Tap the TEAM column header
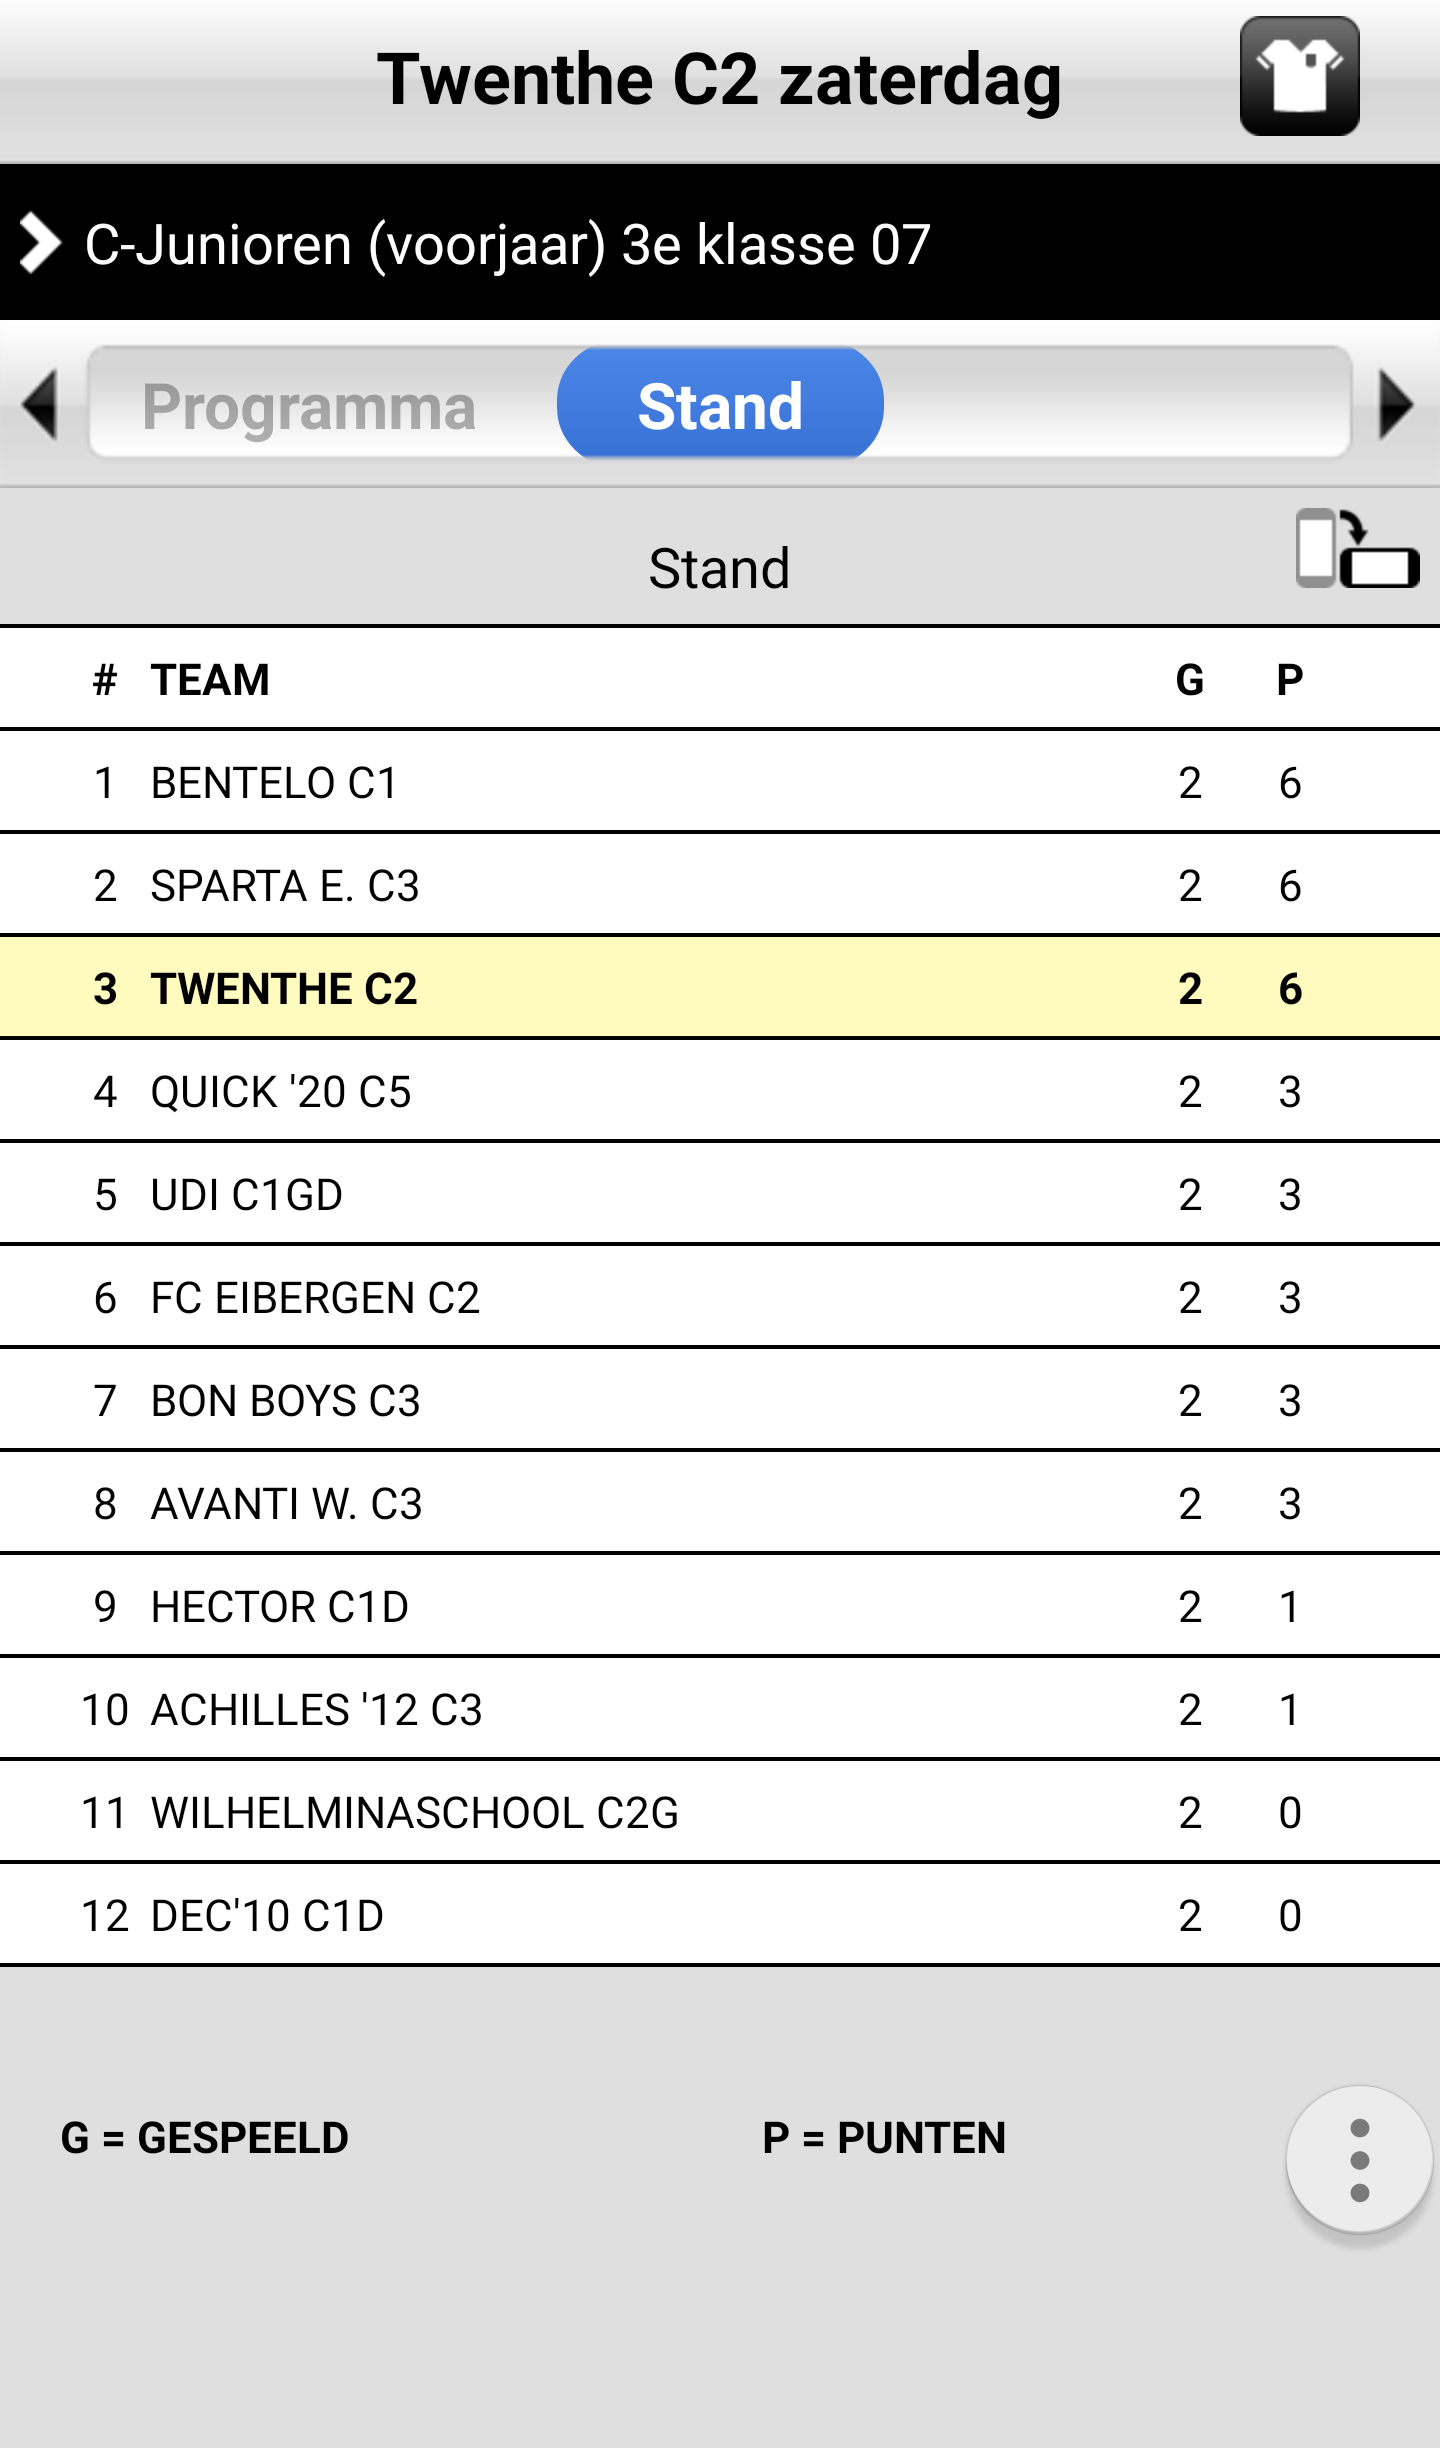The height and width of the screenshot is (2448, 1440). click(210, 680)
